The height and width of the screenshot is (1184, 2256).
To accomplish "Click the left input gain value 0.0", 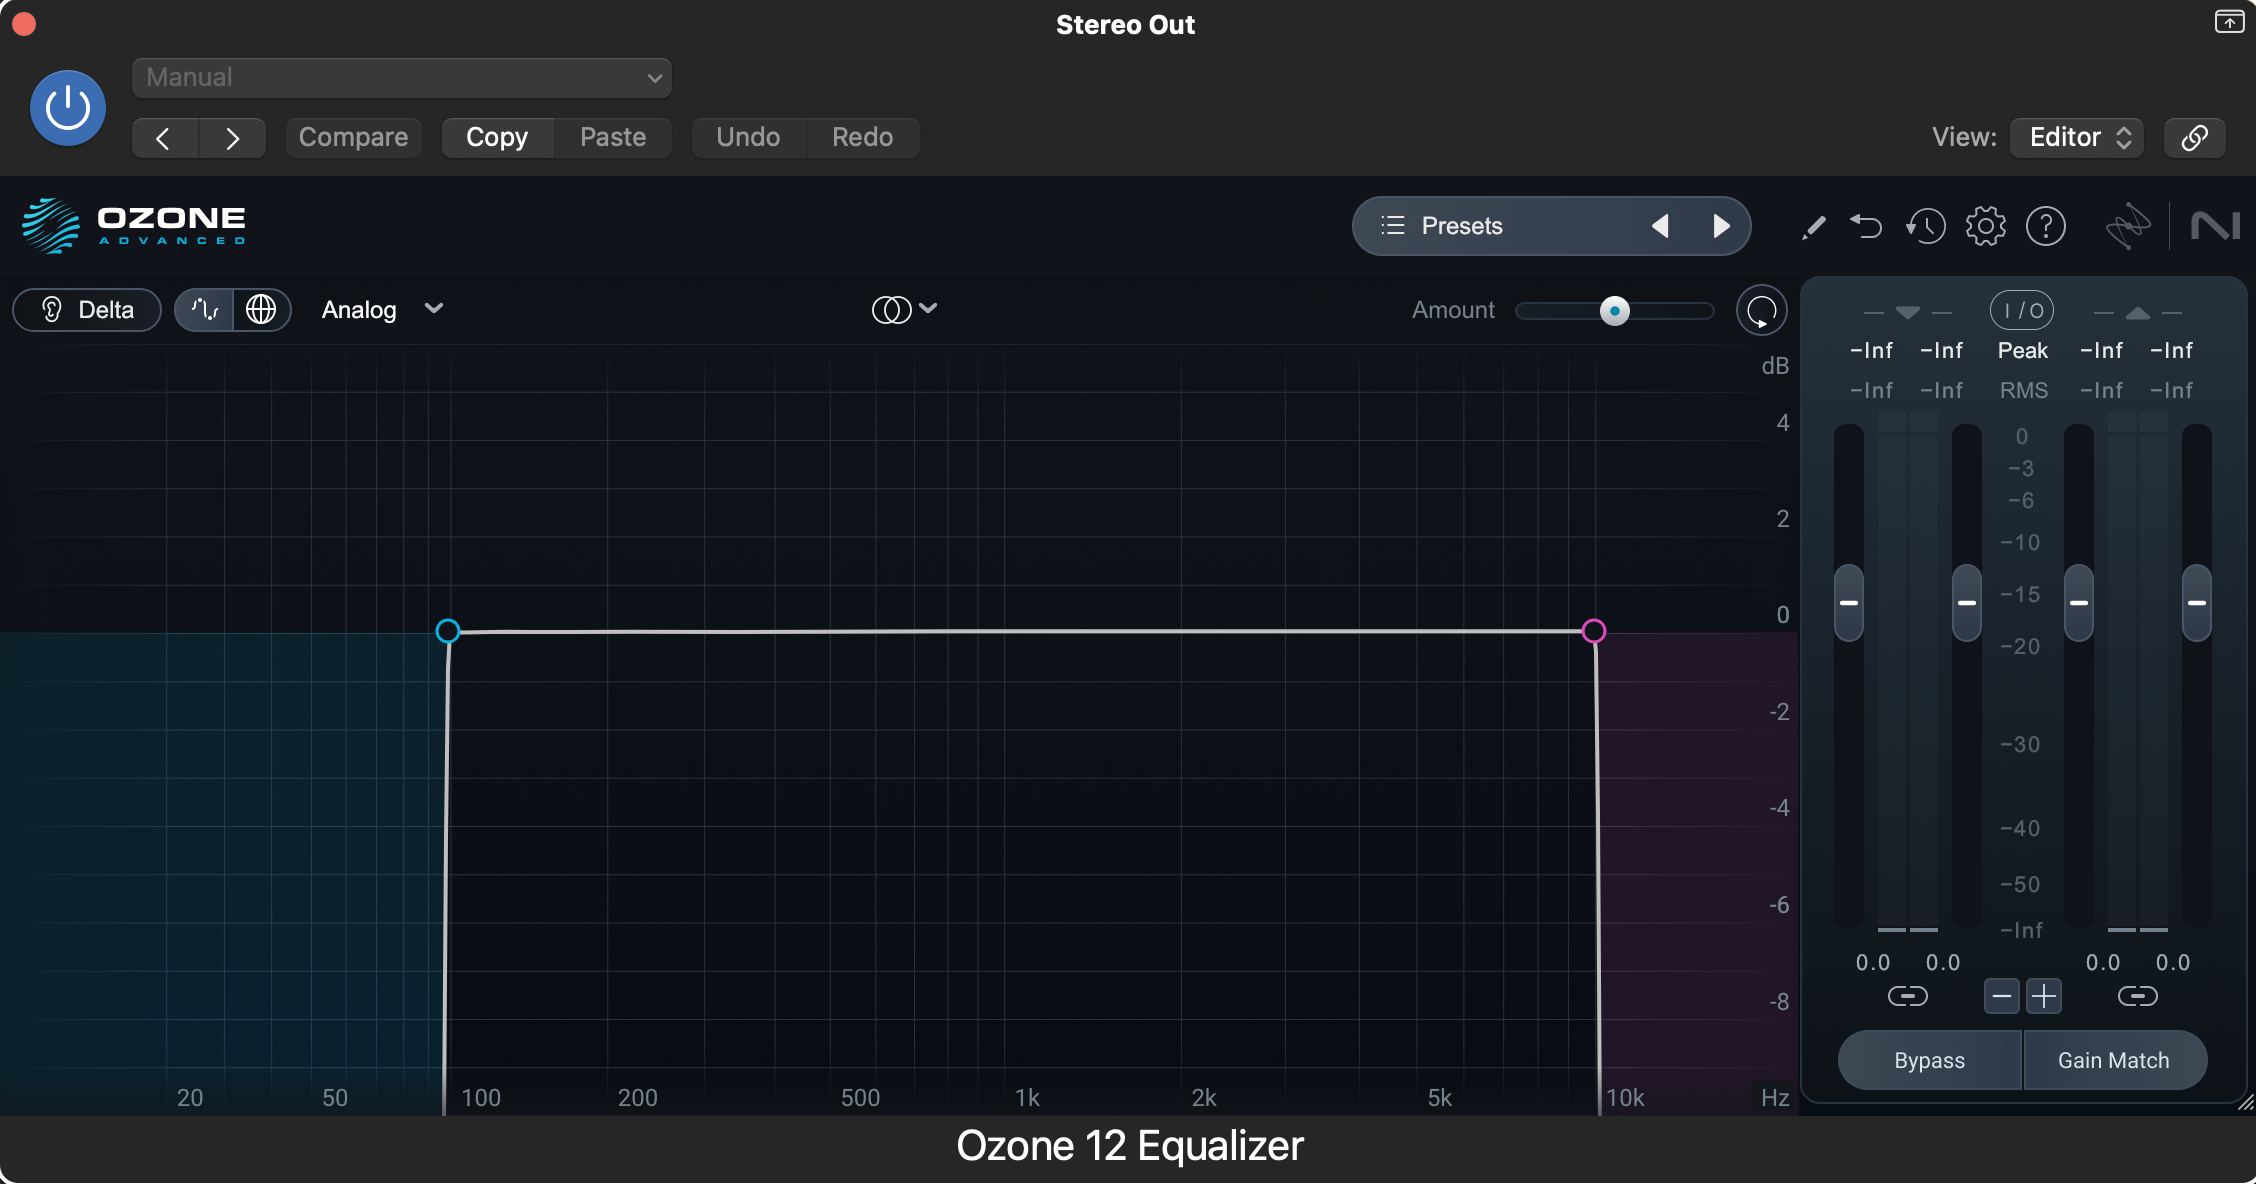I will pyautogui.click(x=1873, y=962).
